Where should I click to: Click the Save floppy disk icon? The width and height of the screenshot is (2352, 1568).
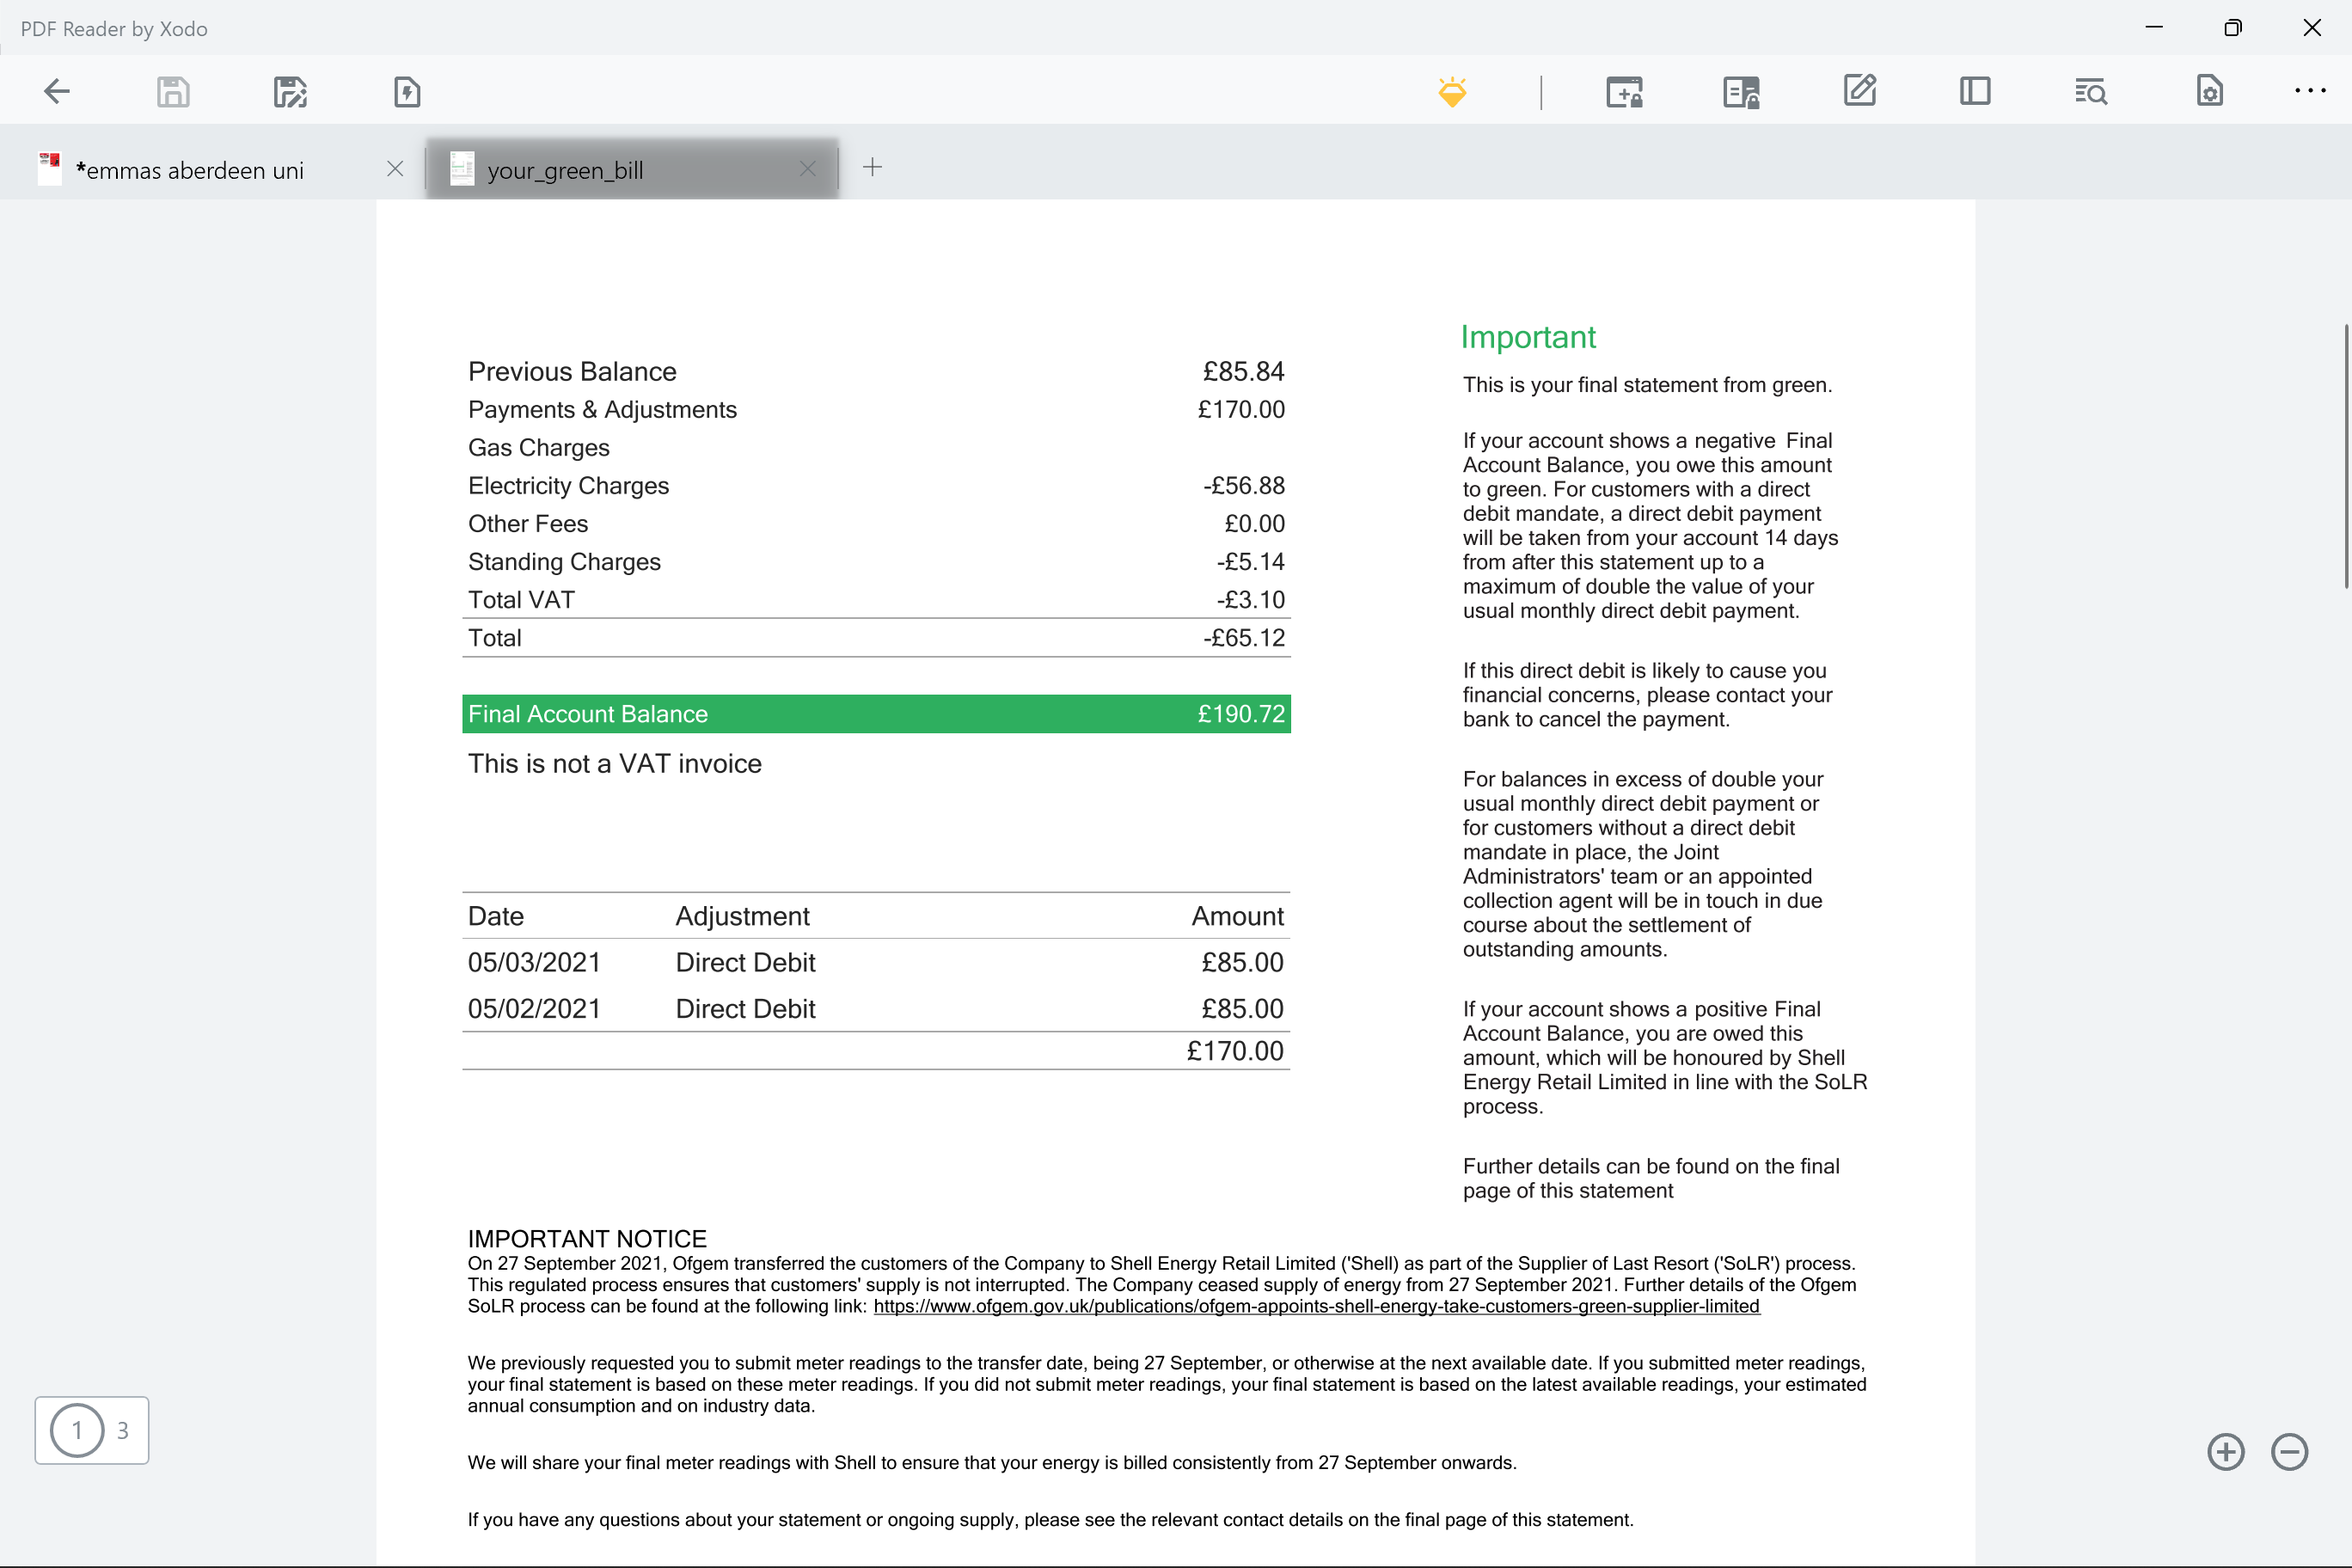click(x=173, y=92)
